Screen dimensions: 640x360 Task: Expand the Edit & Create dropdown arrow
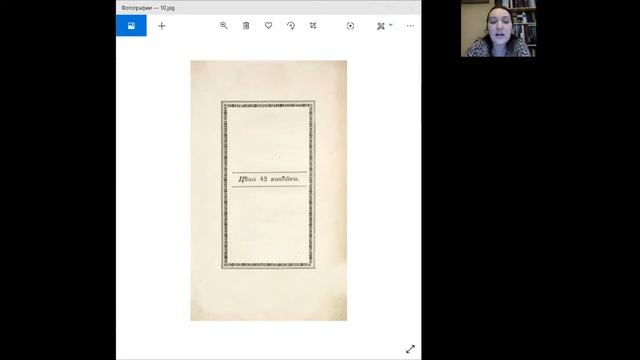click(391, 25)
